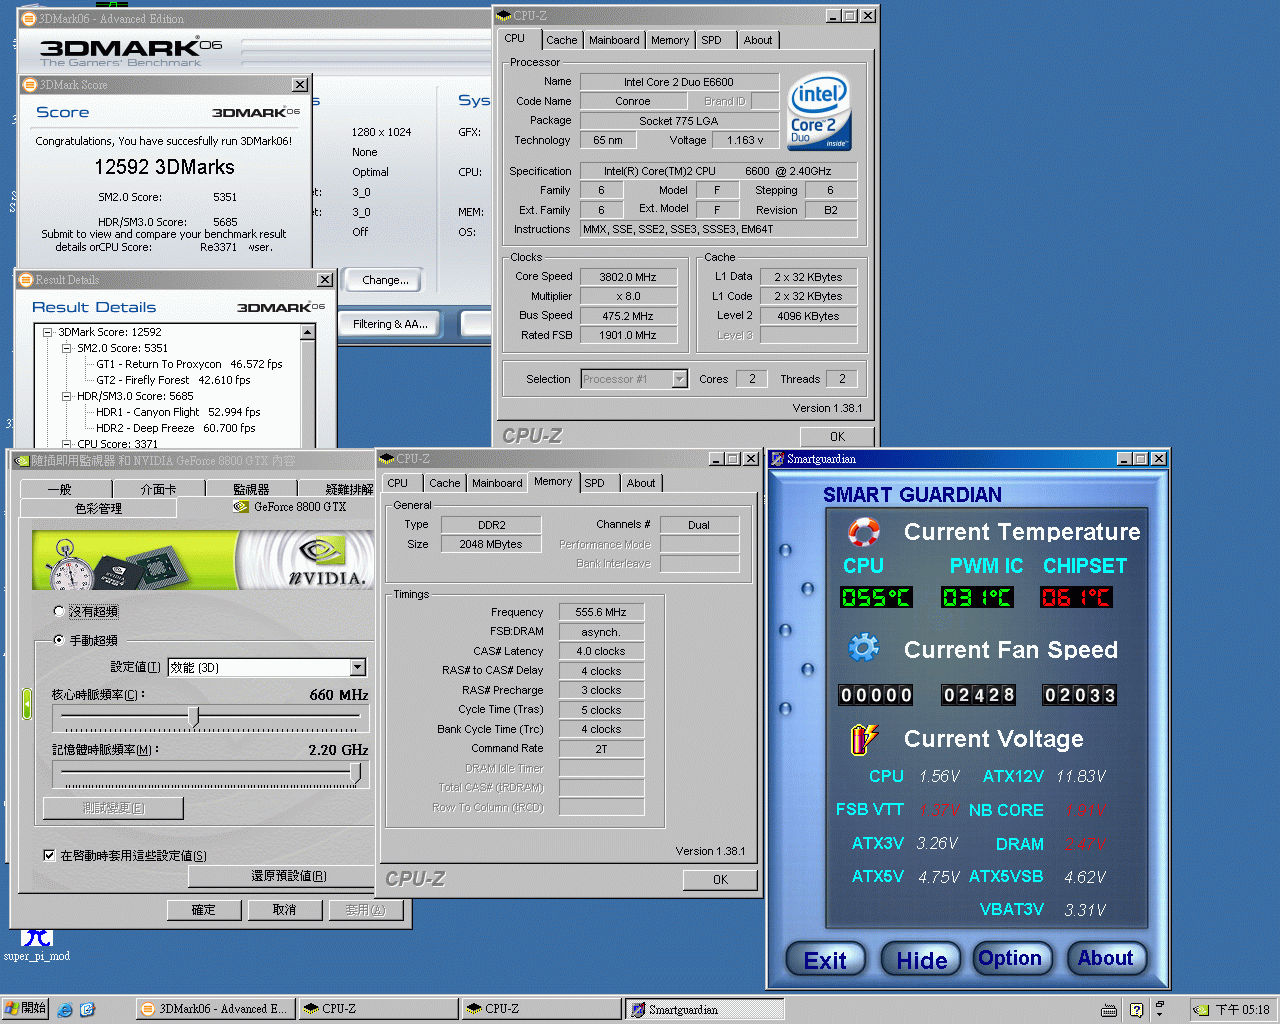This screenshot has height=1024, width=1280.
Task: Click the 記憶體時脈頻率 slider thumb
Action: tap(355, 772)
